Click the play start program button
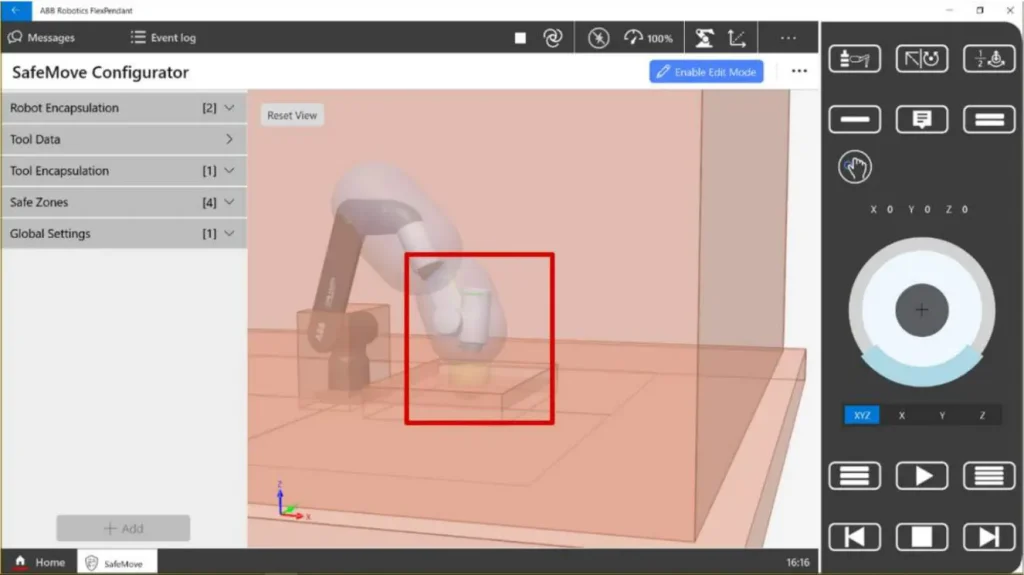 (x=921, y=476)
